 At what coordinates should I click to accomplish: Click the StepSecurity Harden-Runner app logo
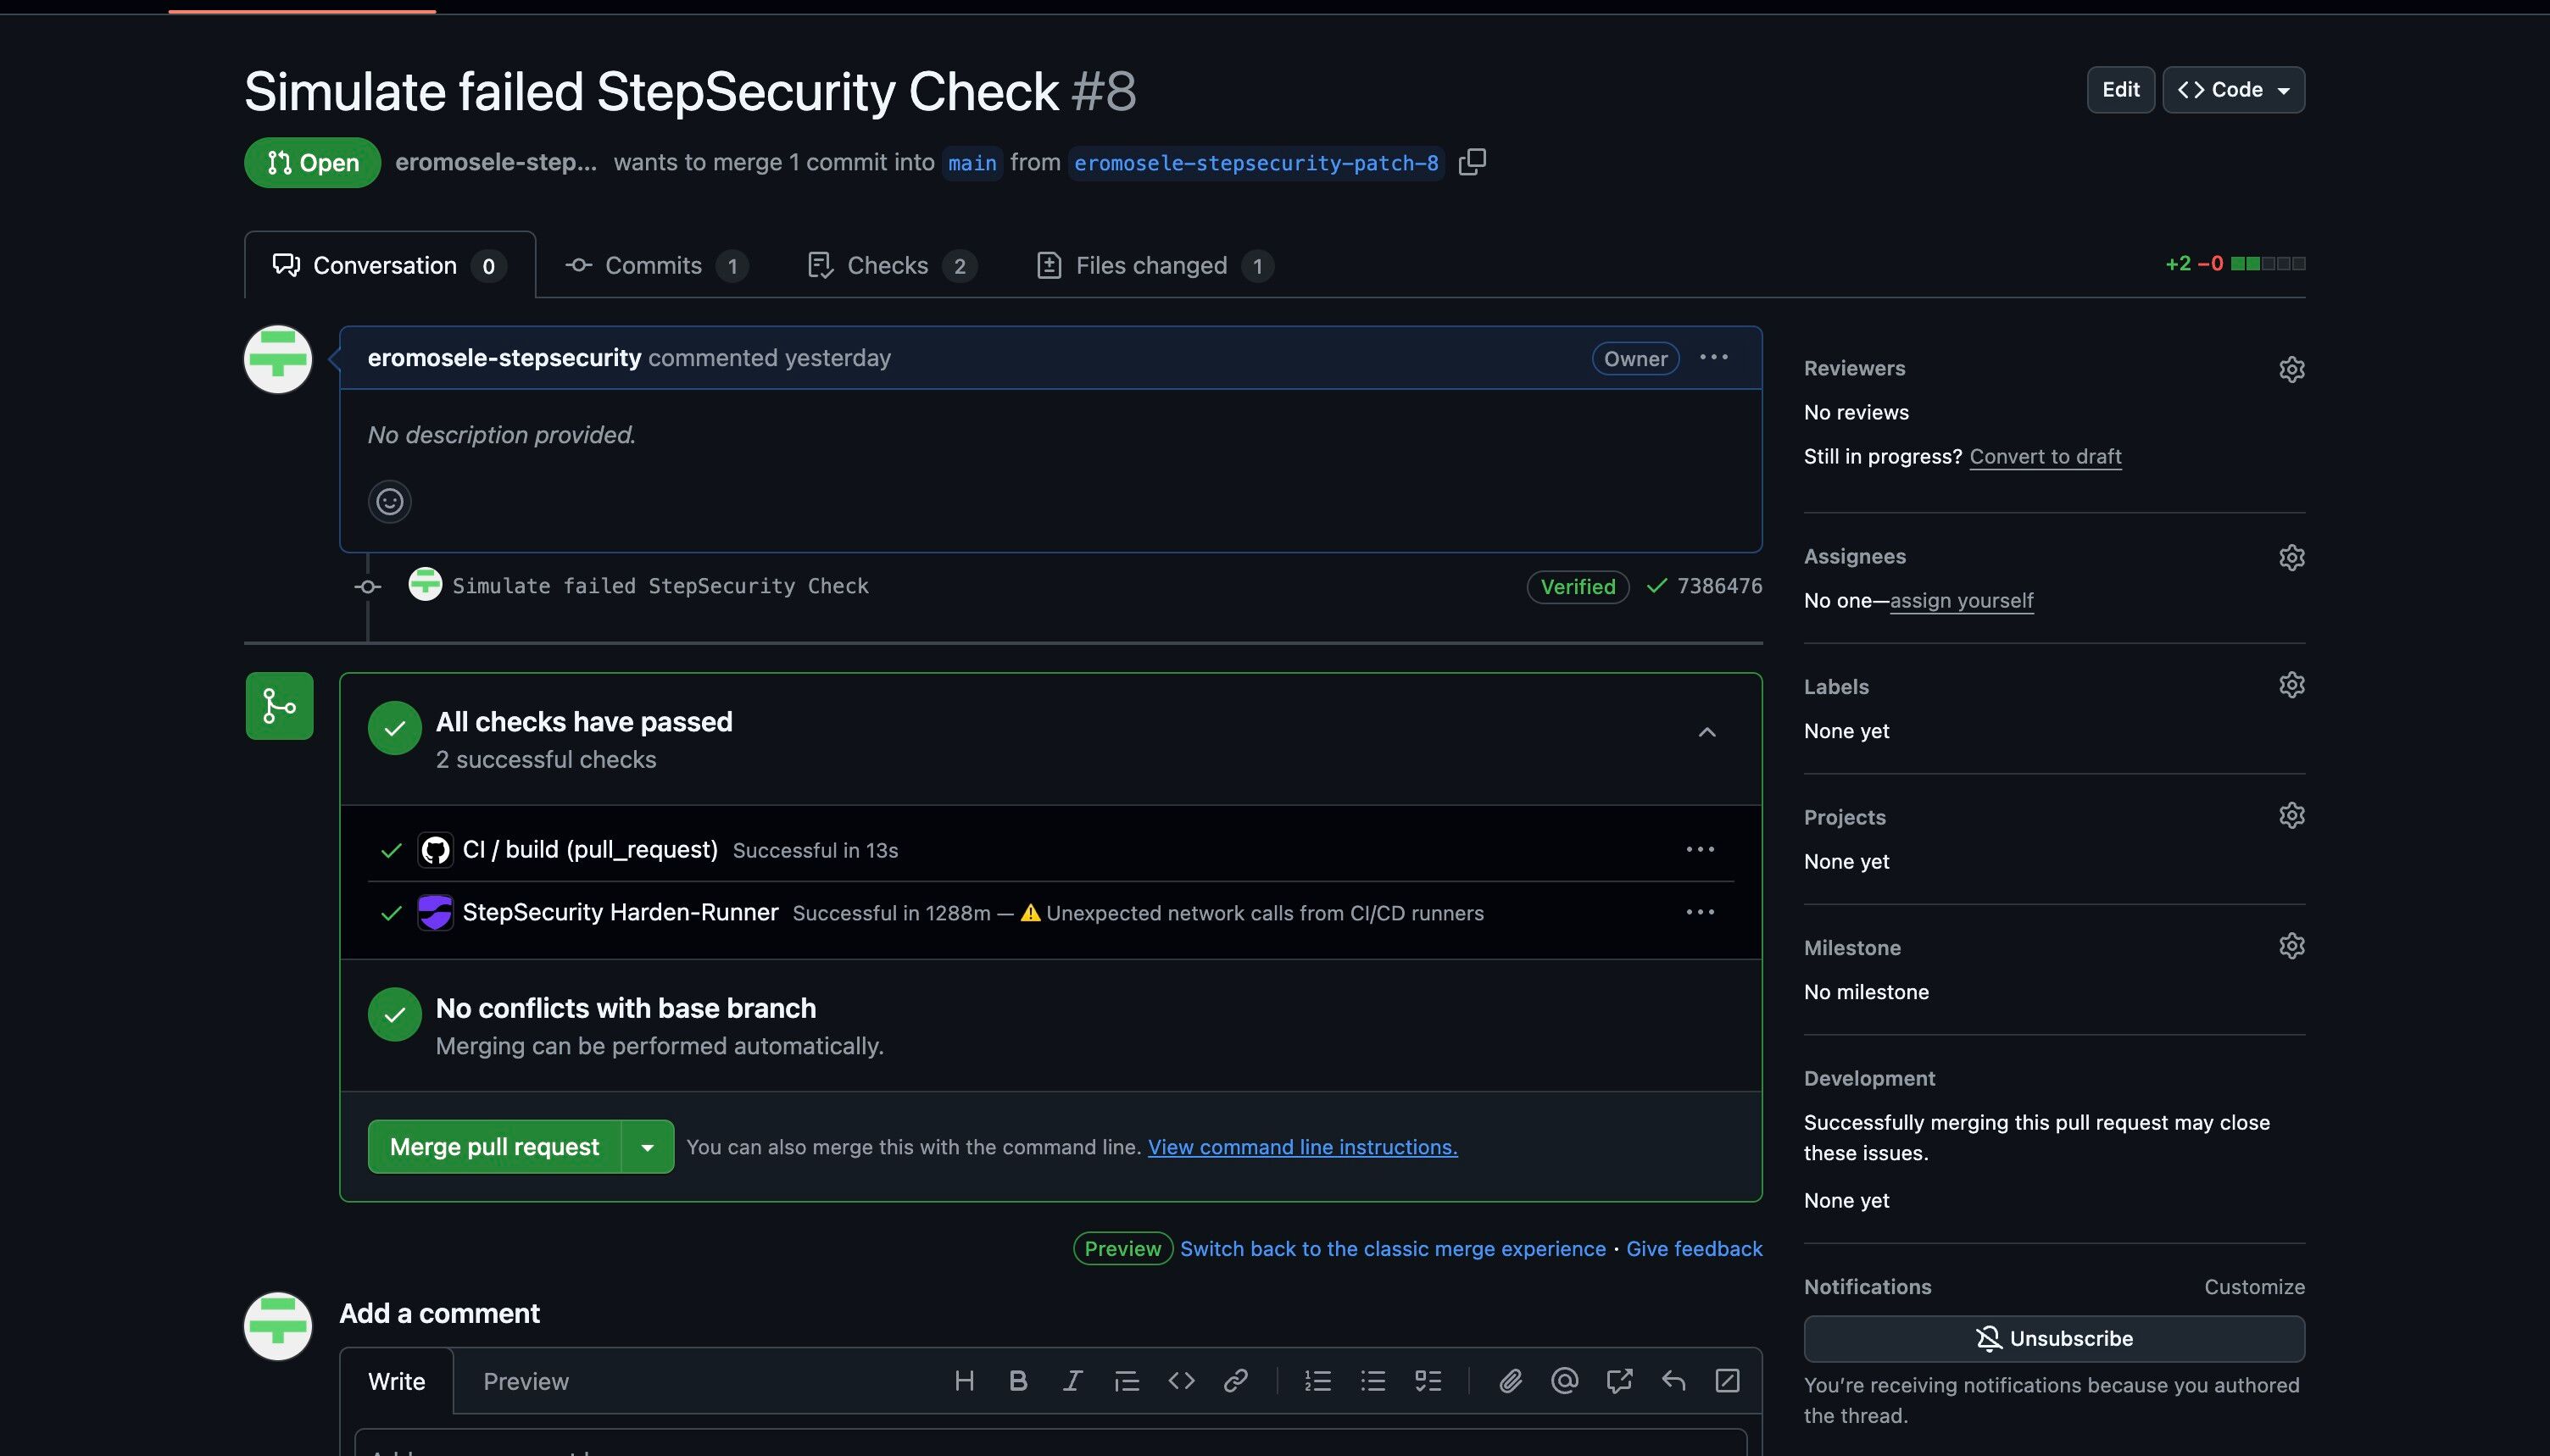point(435,912)
